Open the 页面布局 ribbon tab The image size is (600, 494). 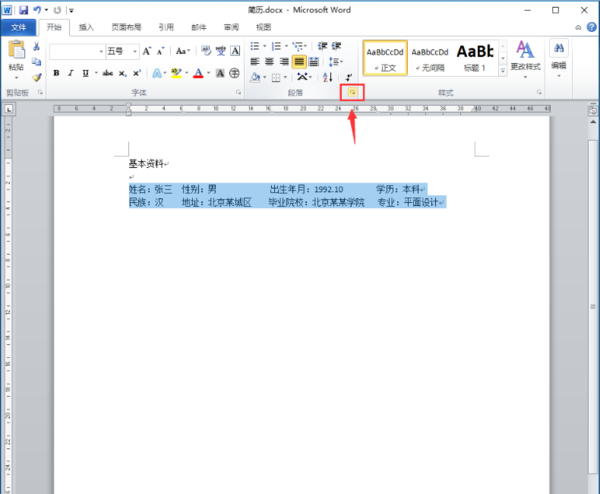(126, 27)
